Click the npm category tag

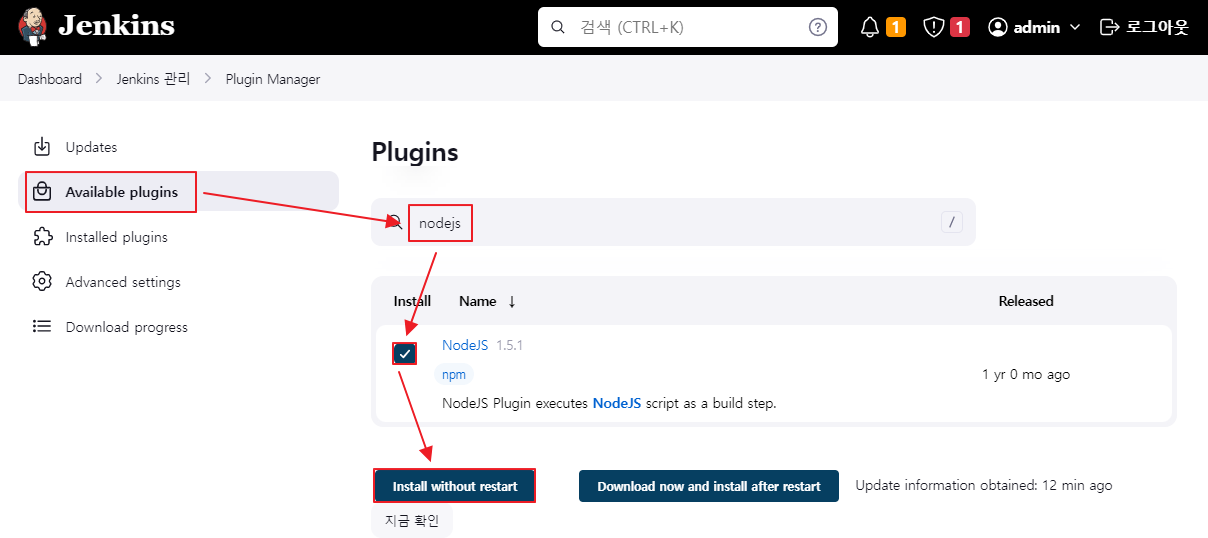tap(454, 374)
